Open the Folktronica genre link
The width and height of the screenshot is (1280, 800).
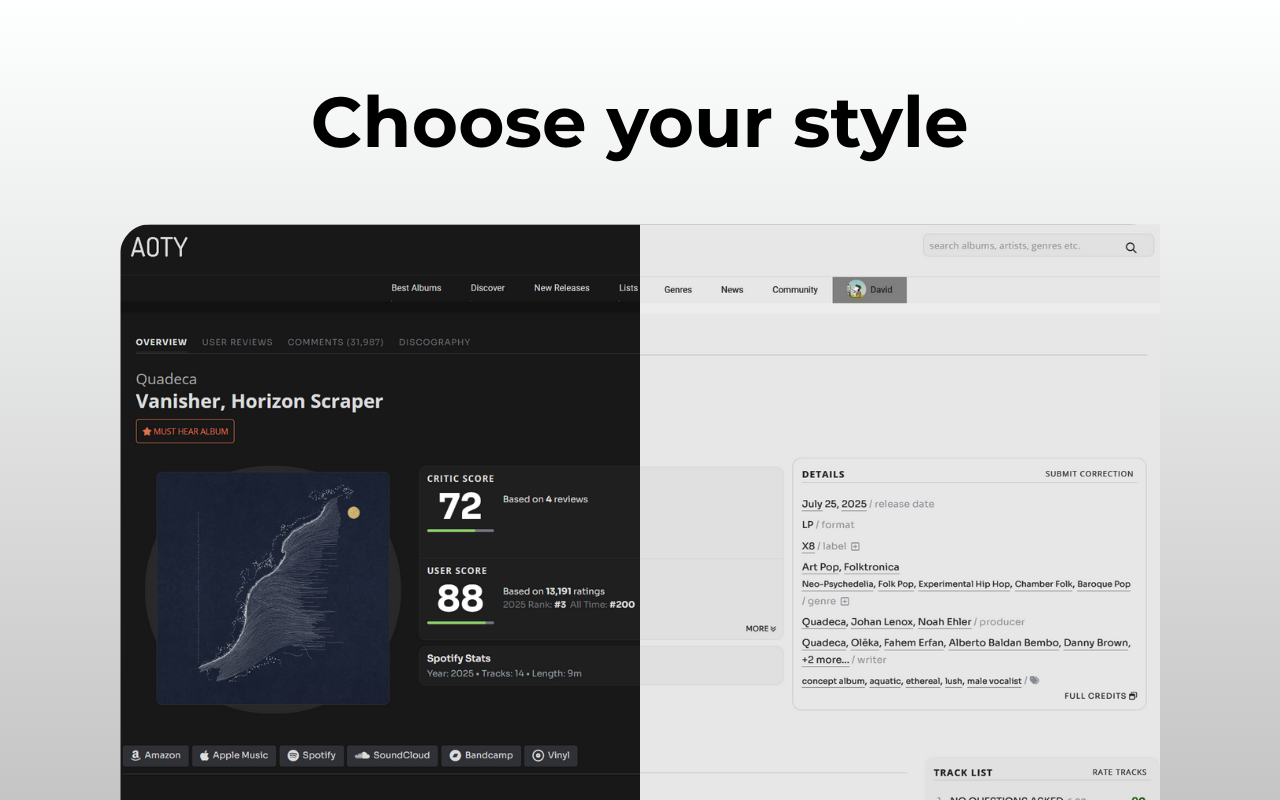pos(871,567)
